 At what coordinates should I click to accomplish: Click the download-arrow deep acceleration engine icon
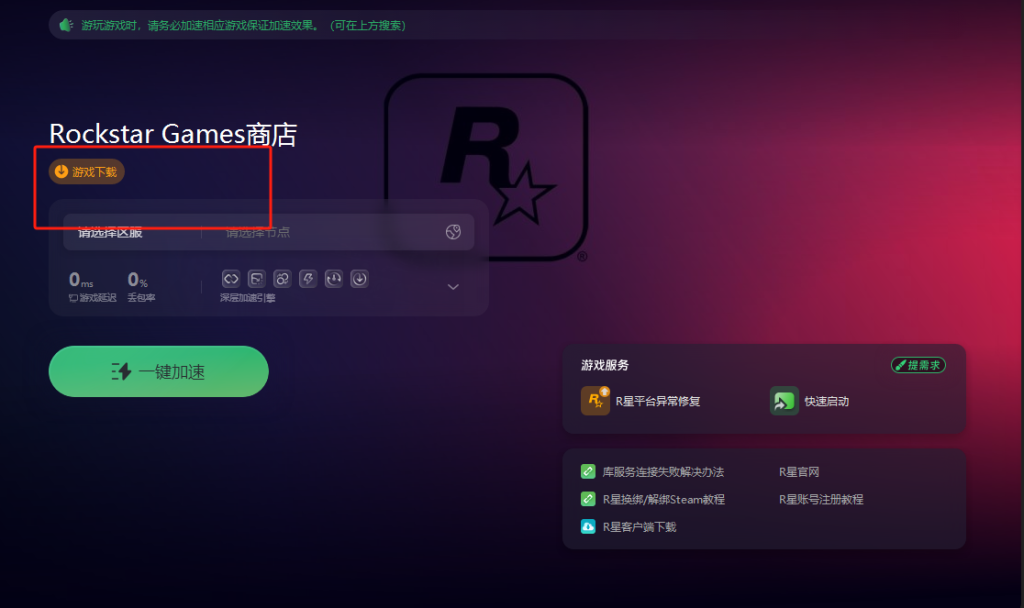pos(359,279)
